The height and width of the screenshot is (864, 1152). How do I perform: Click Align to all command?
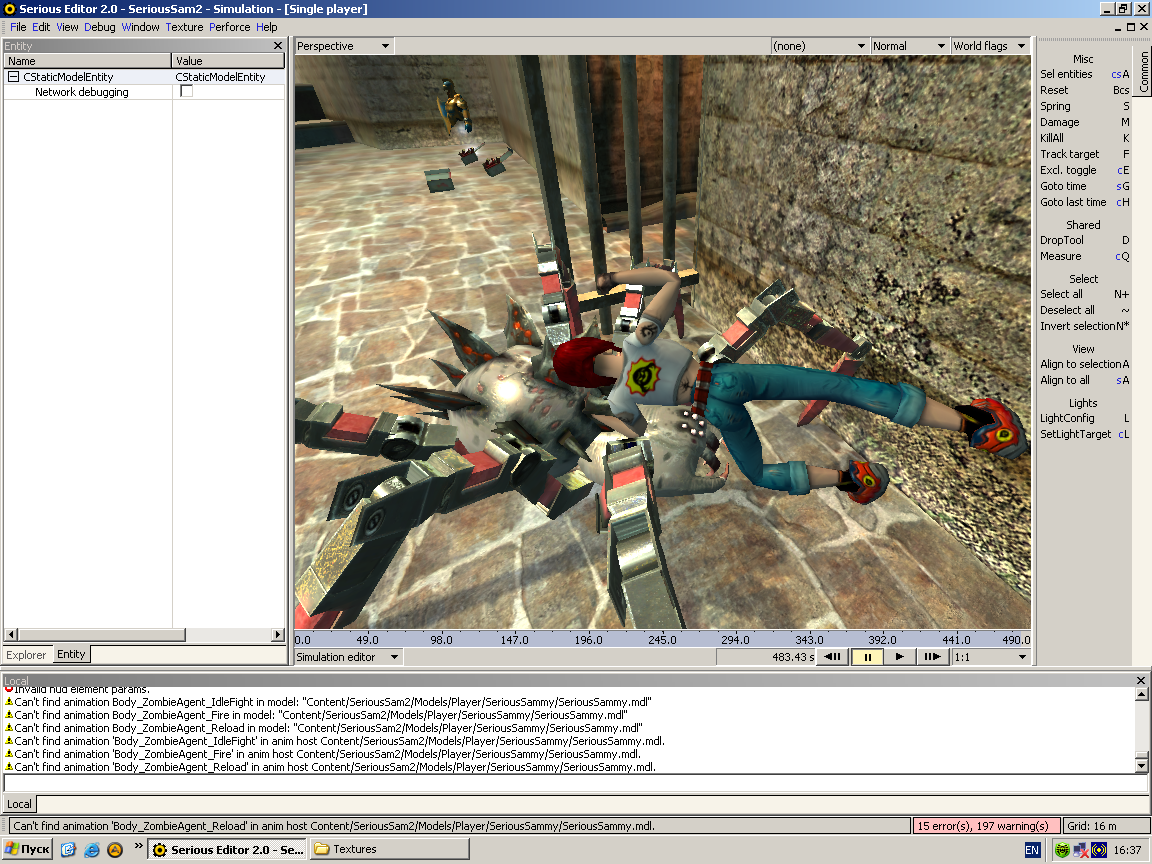tap(1084, 381)
